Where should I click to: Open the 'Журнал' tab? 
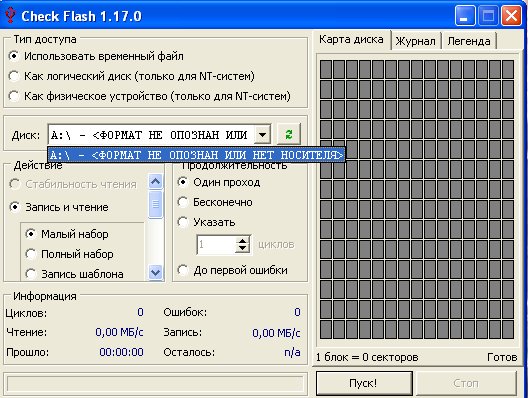[x=416, y=41]
